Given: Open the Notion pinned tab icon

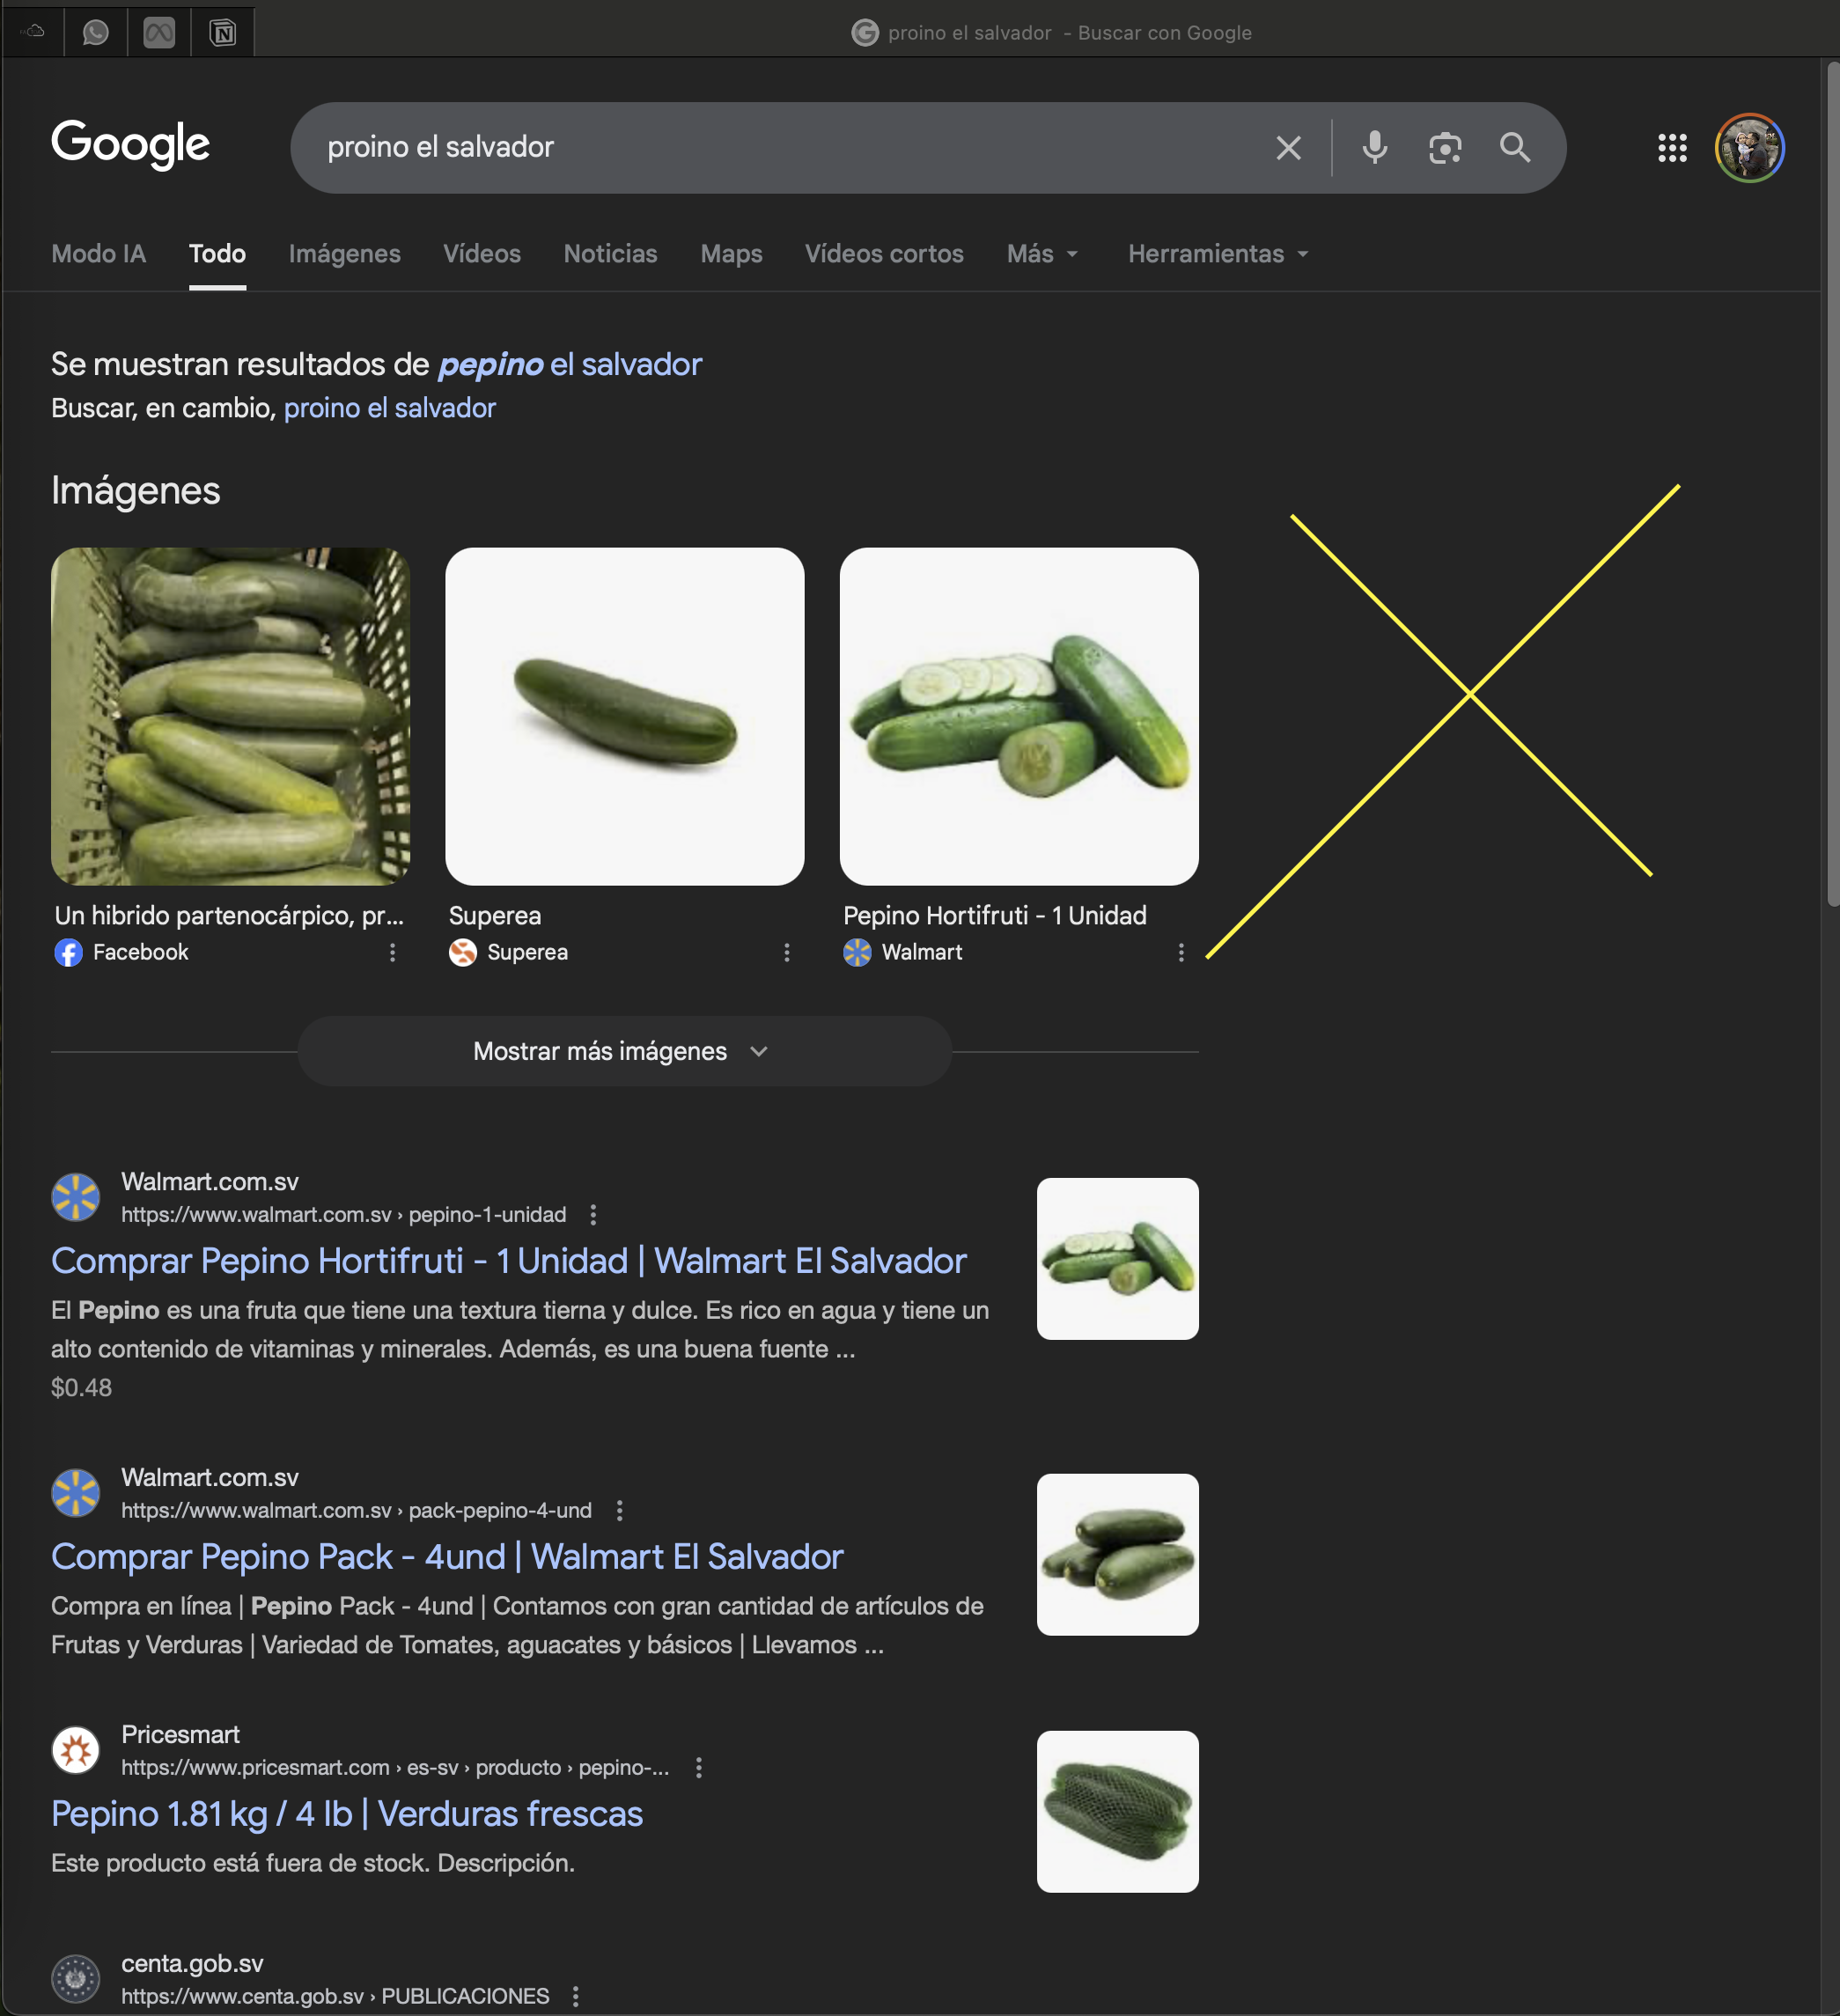Looking at the screenshot, I should coord(223,33).
